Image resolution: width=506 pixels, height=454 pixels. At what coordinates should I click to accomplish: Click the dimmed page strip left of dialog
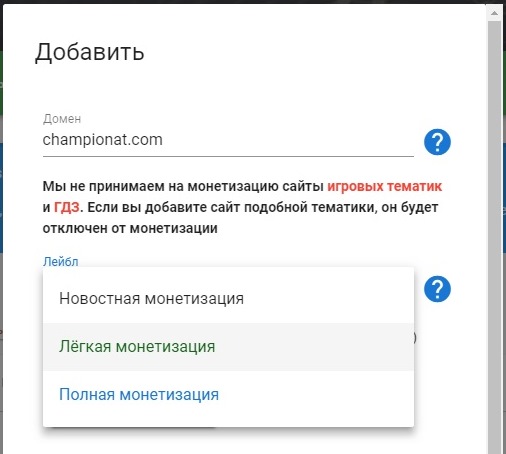pos(1,233)
